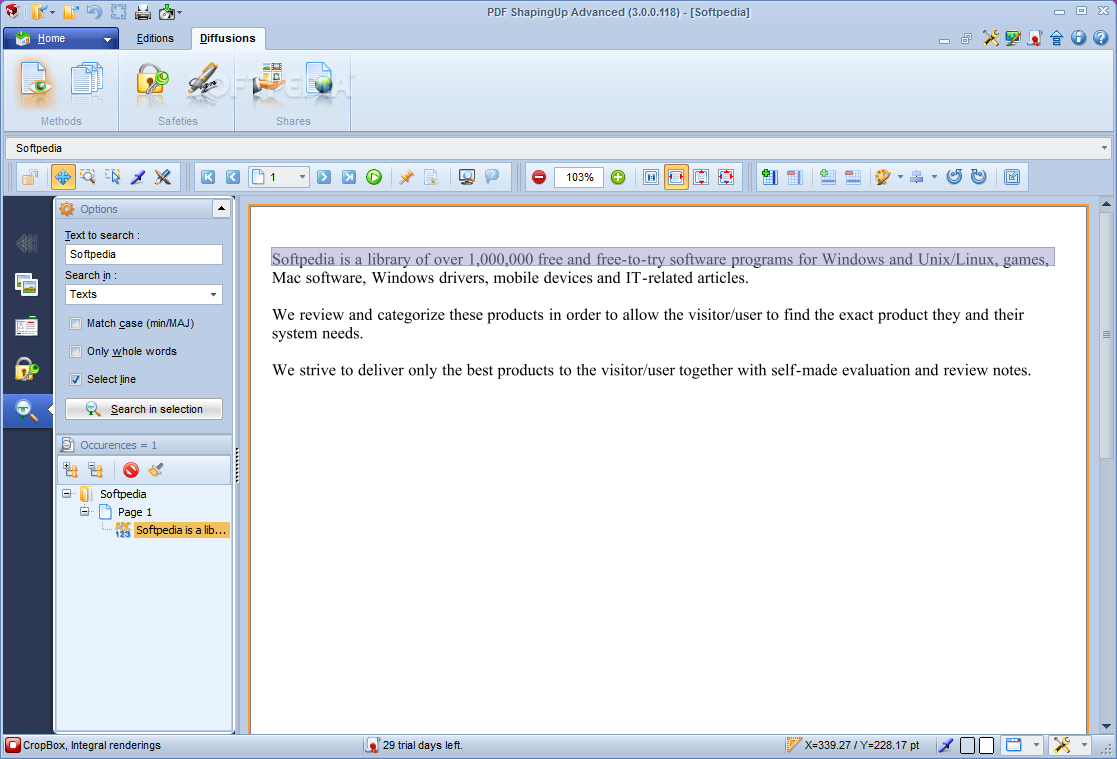Set fit whole page view

[726, 177]
